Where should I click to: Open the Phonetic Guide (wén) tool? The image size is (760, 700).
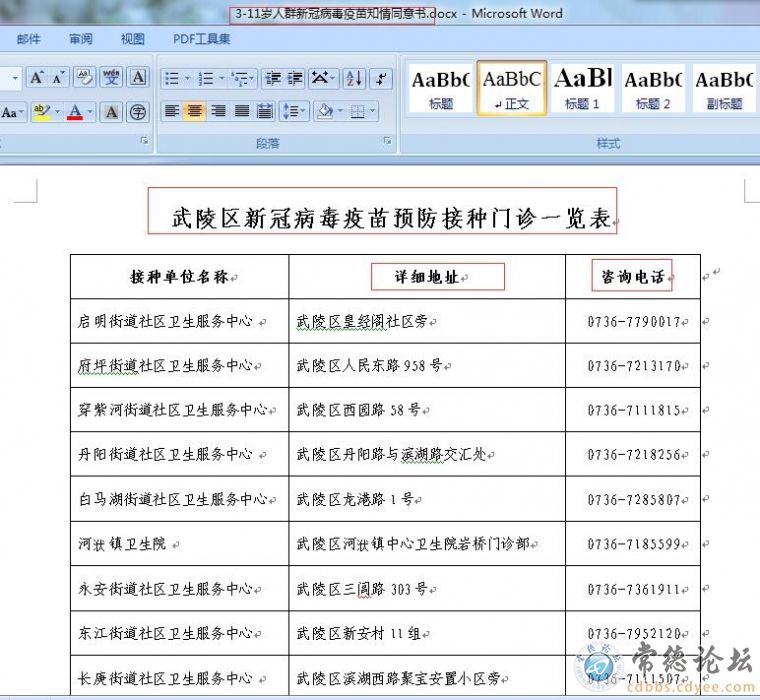[111, 78]
